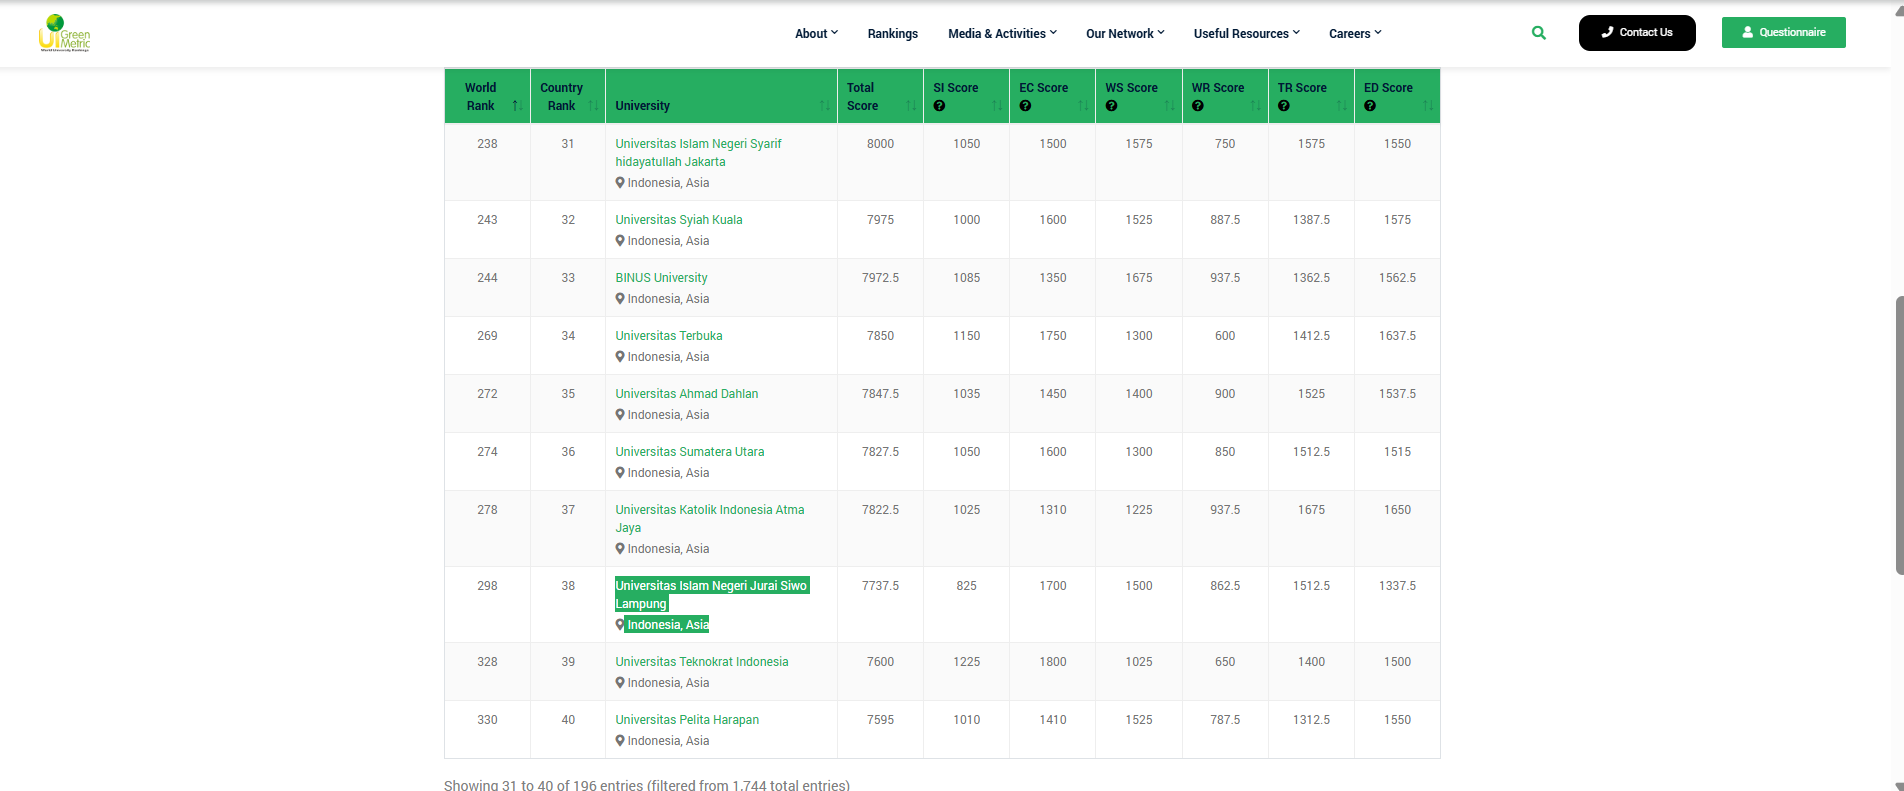
Task: Open the UI GreenMetric logo homepage
Action: [65, 33]
